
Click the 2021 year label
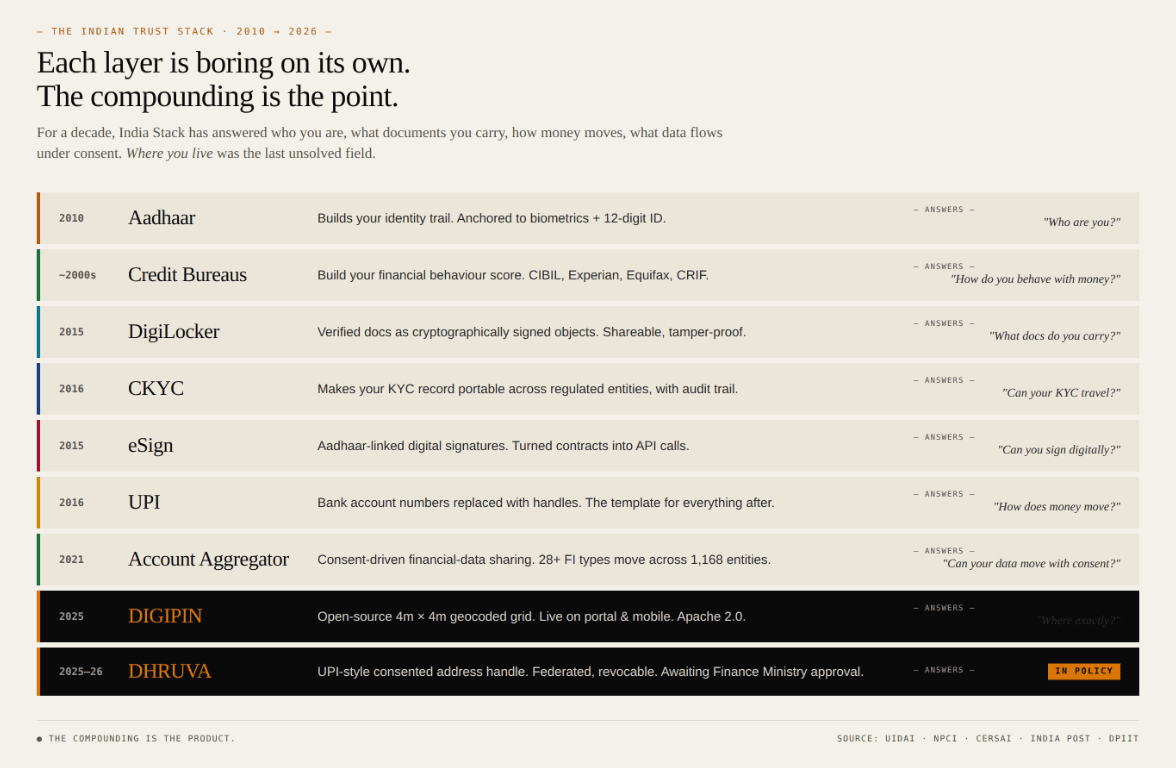point(71,560)
